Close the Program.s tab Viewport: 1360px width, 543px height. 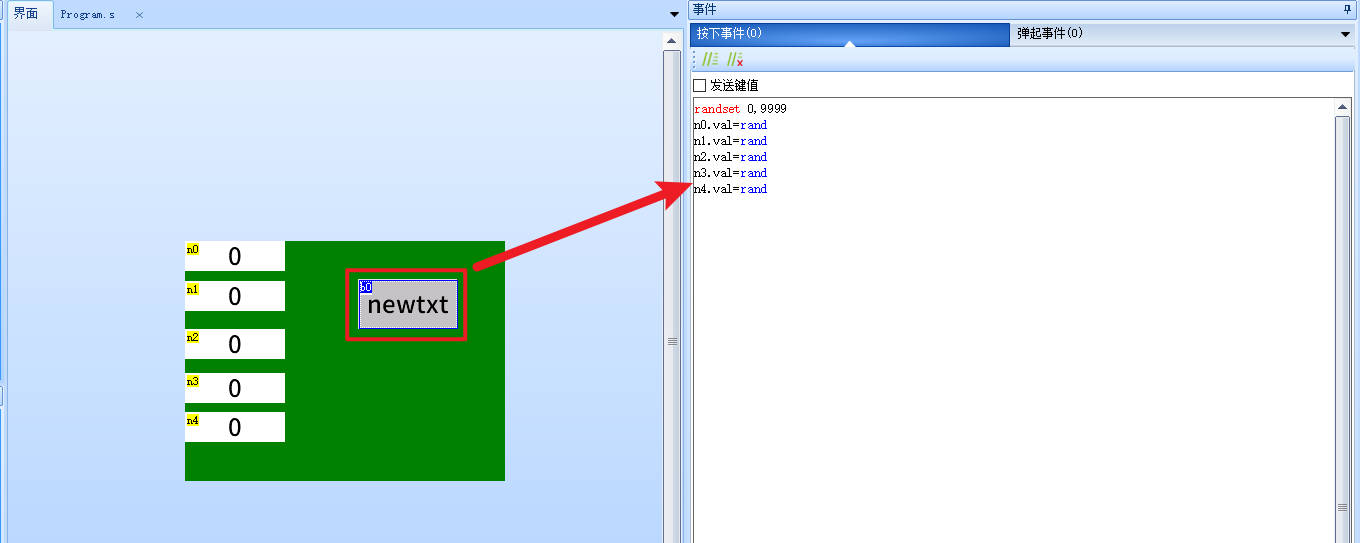click(x=139, y=15)
